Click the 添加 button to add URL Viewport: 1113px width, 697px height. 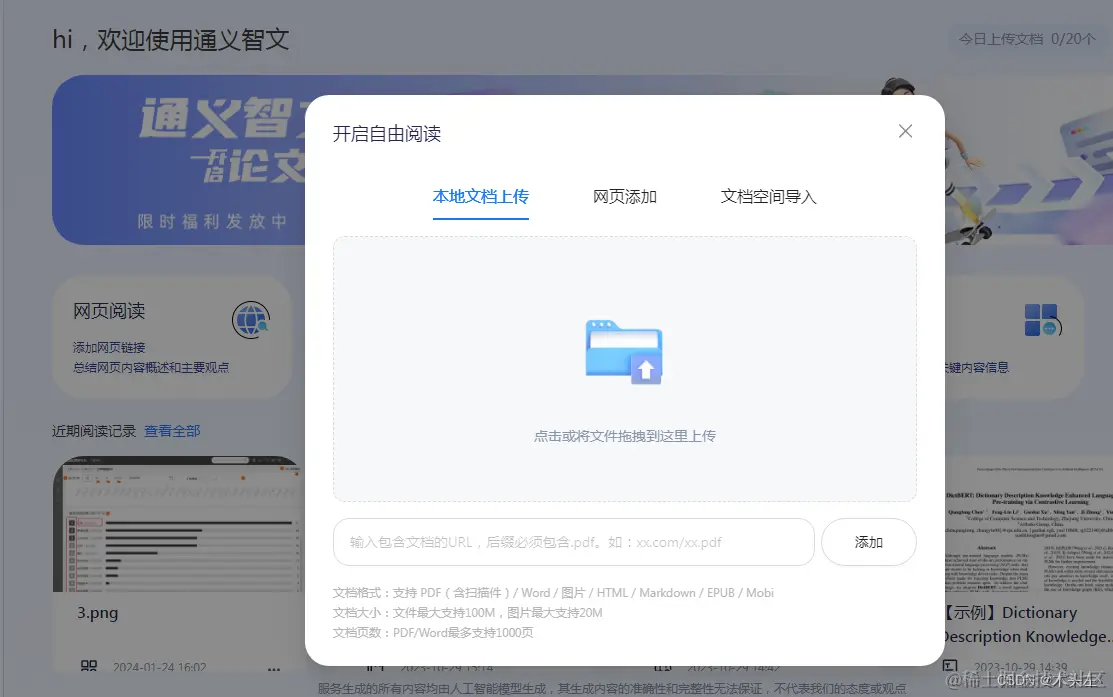pos(868,542)
